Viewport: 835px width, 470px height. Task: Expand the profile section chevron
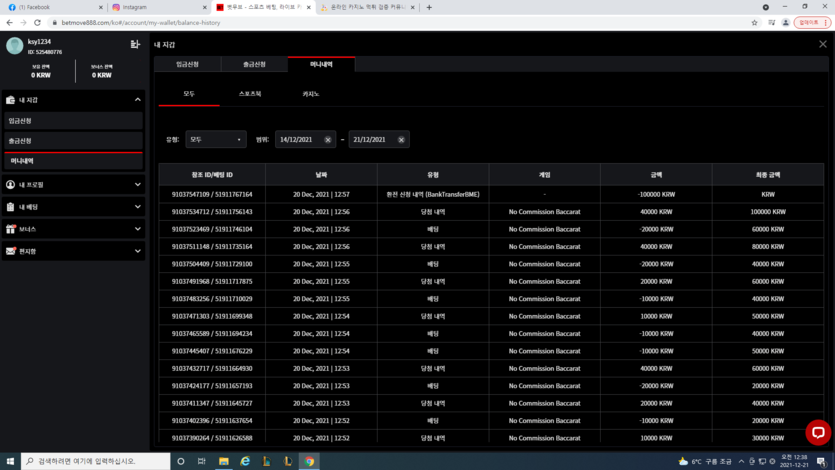coord(137,185)
